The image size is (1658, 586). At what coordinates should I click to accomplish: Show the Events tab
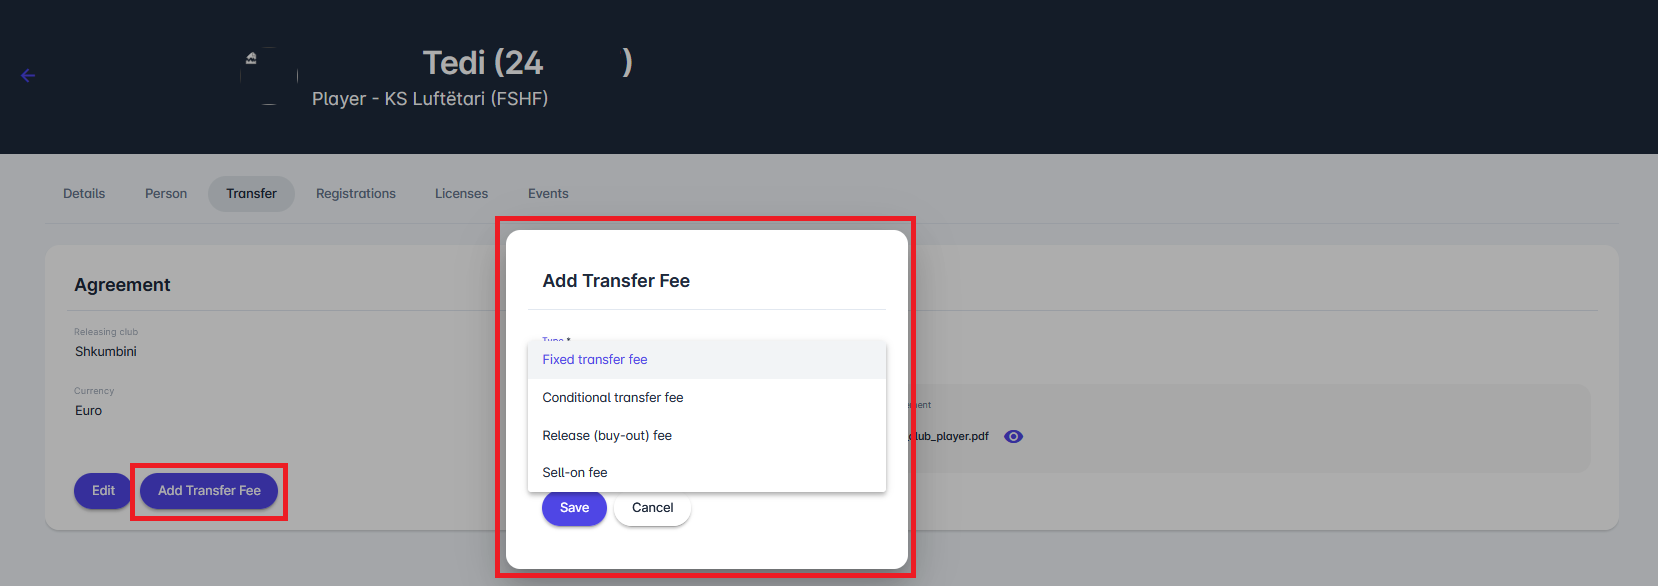click(x=548, y=194)
